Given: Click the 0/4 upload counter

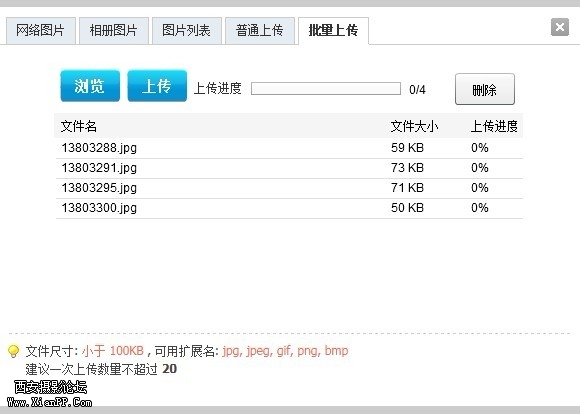Looking at the screenshot, I should 417,90.
